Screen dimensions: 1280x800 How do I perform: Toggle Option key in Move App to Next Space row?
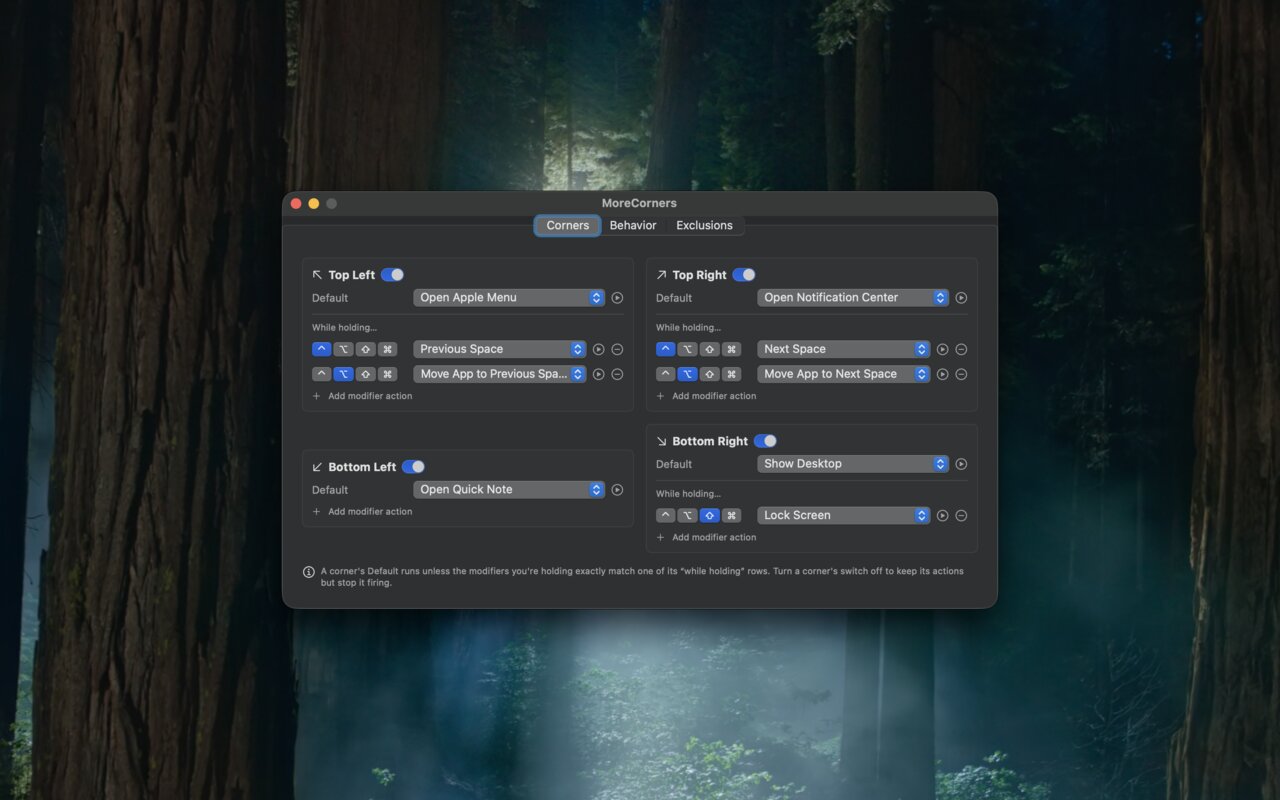coord(687,374)
